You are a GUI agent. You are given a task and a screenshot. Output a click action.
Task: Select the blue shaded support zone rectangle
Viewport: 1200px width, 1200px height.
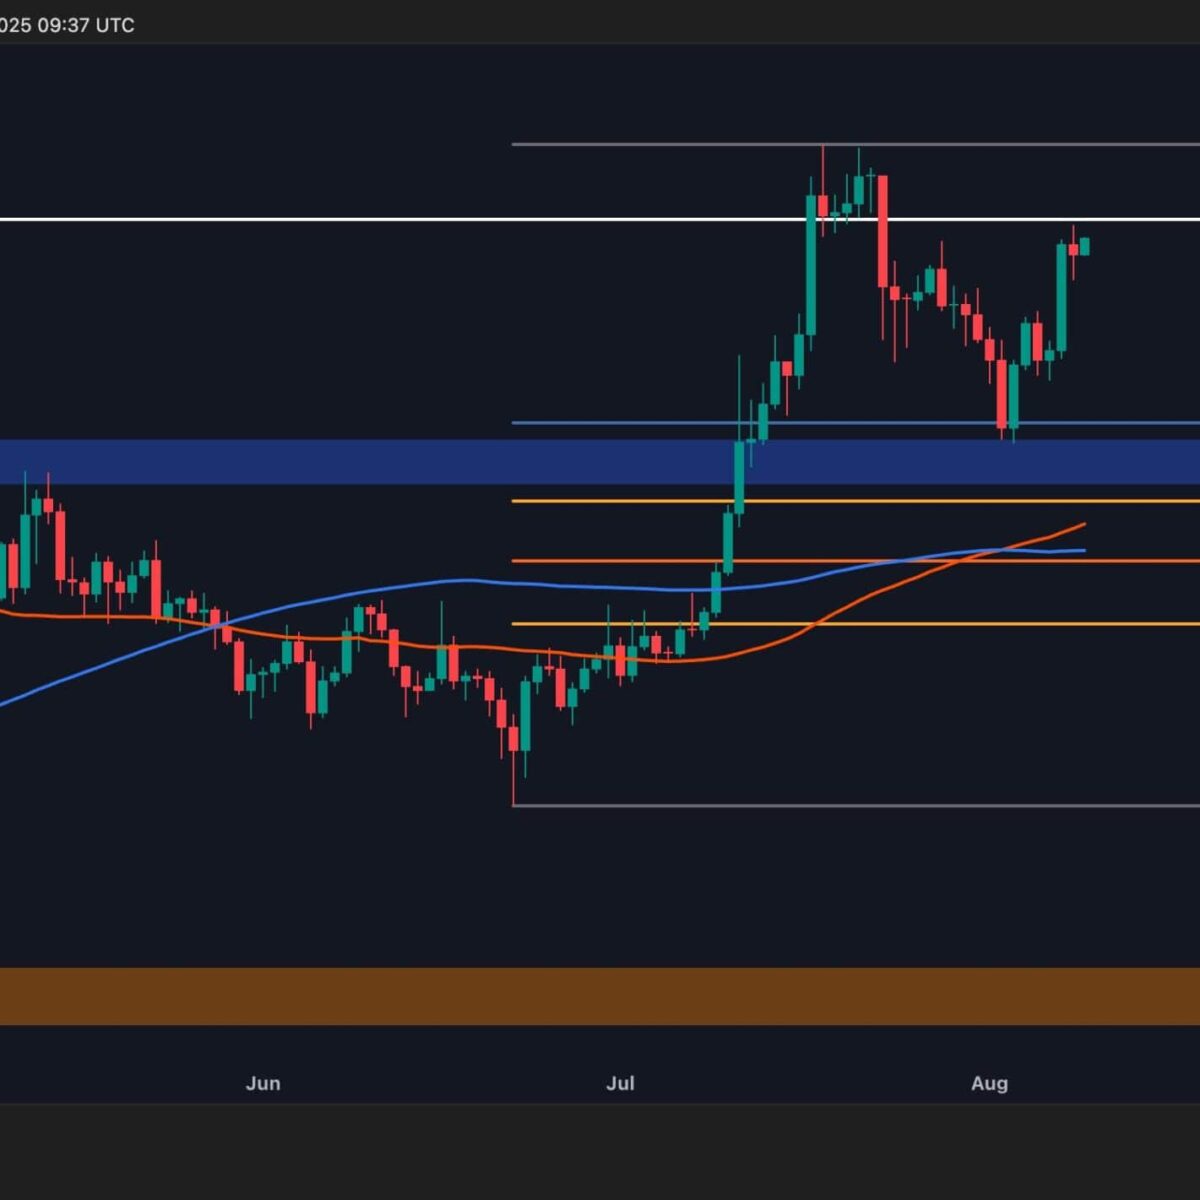(600, 462)
